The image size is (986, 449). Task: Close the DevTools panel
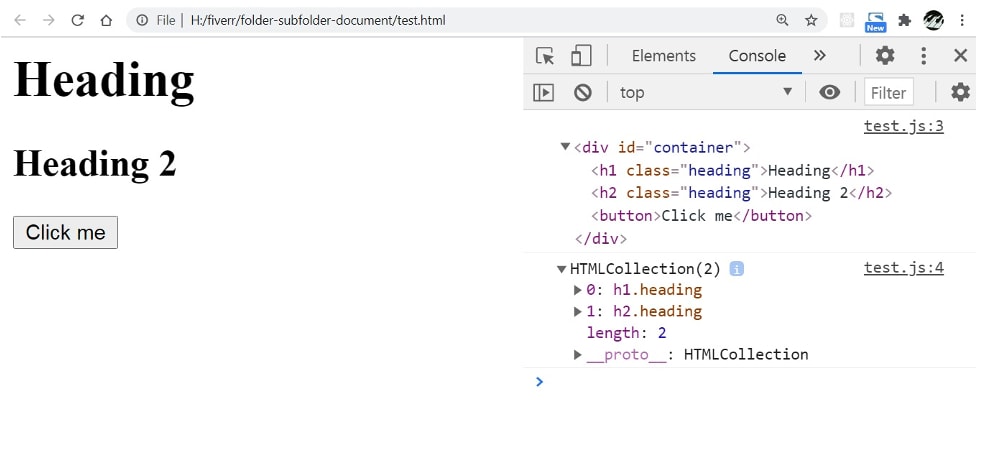pos(960,56)
